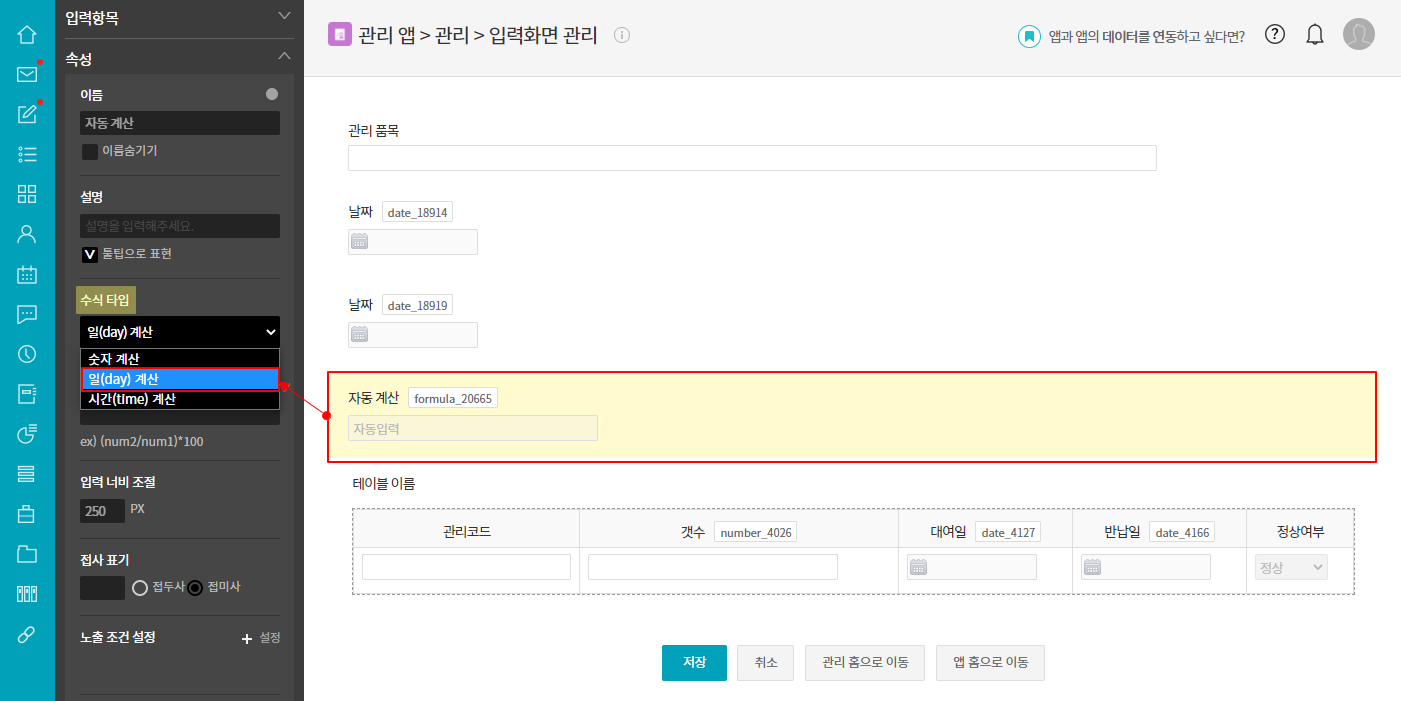Go to Home in the left sidebar

click(x=27, y=34)
